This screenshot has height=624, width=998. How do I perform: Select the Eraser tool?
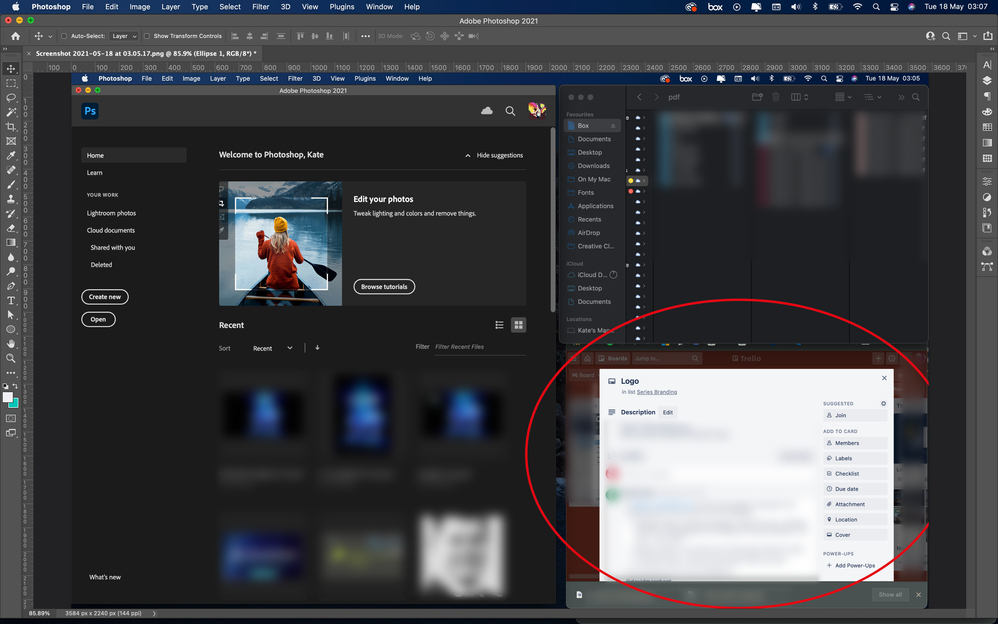pyautogui.click(x=11, y=228)
